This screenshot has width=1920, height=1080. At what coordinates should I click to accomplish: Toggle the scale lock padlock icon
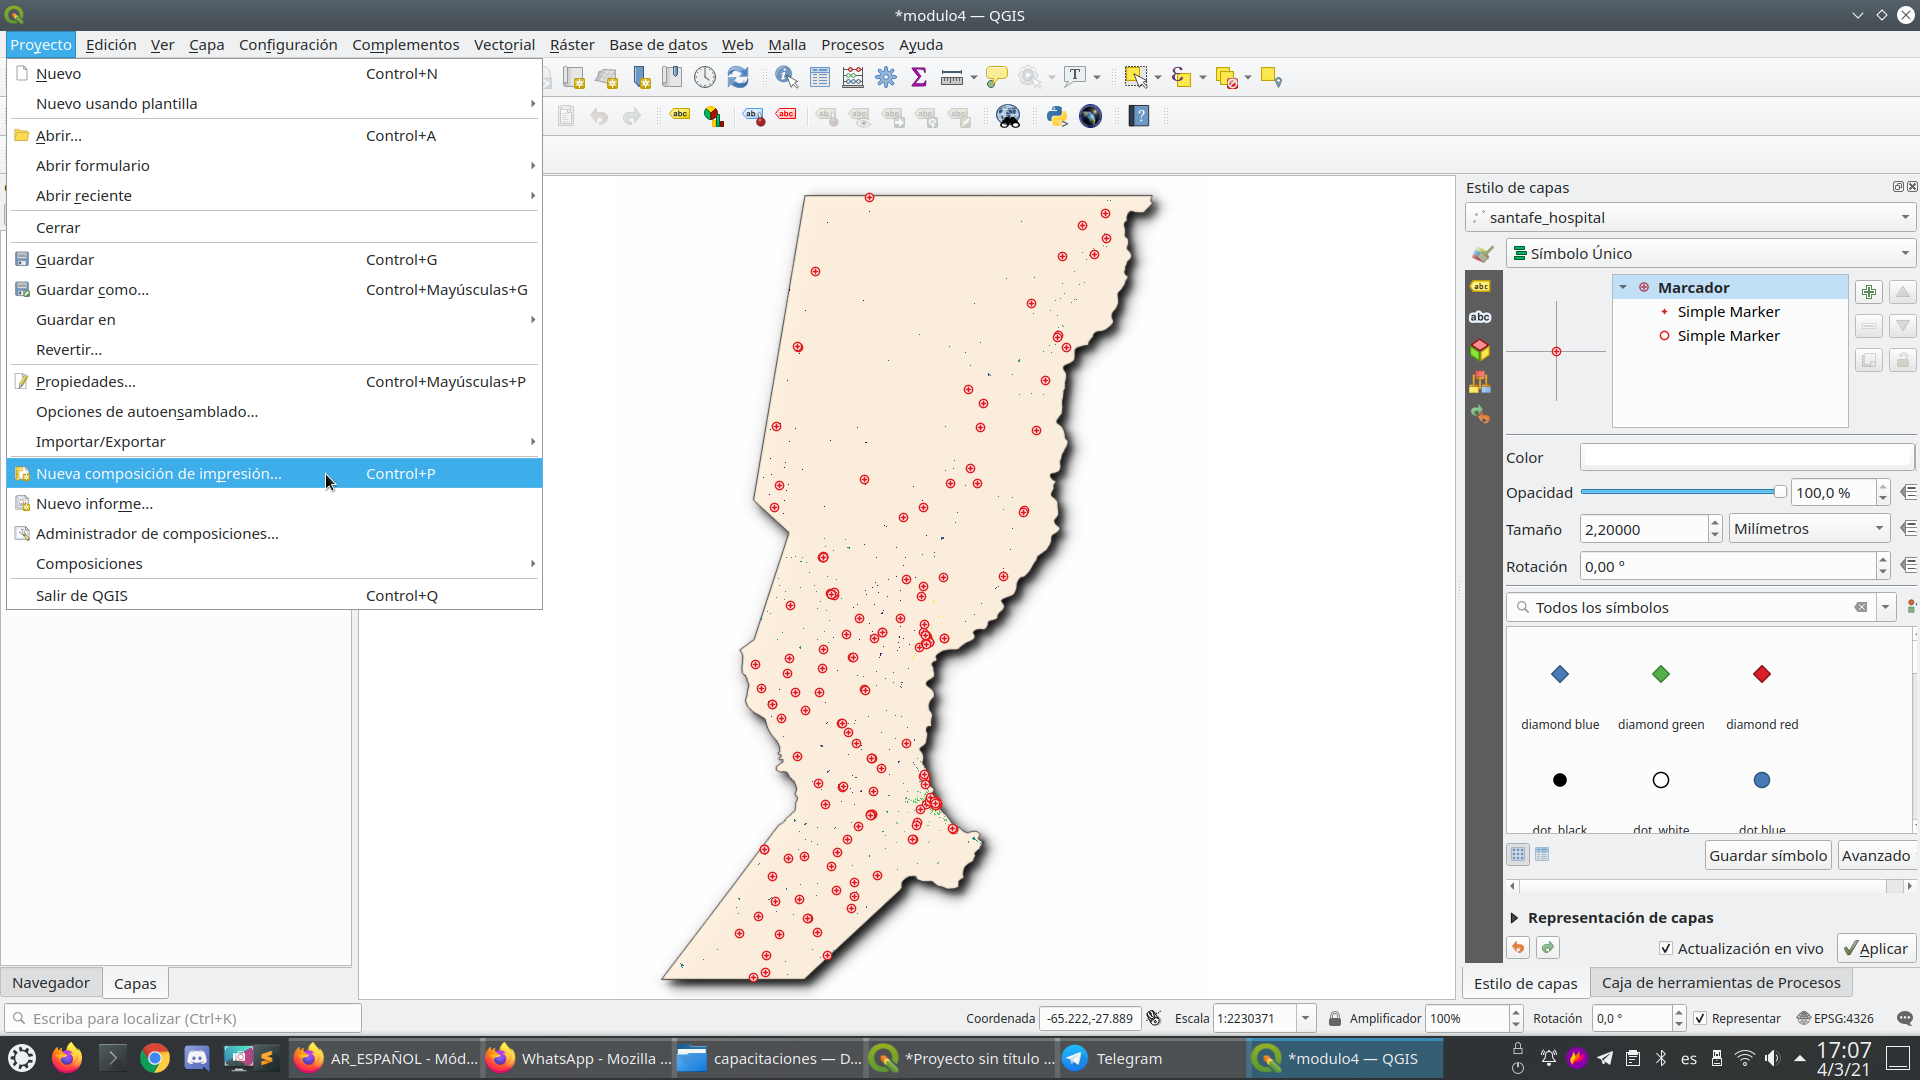pyautogui.click(x=1334, y=1018)
